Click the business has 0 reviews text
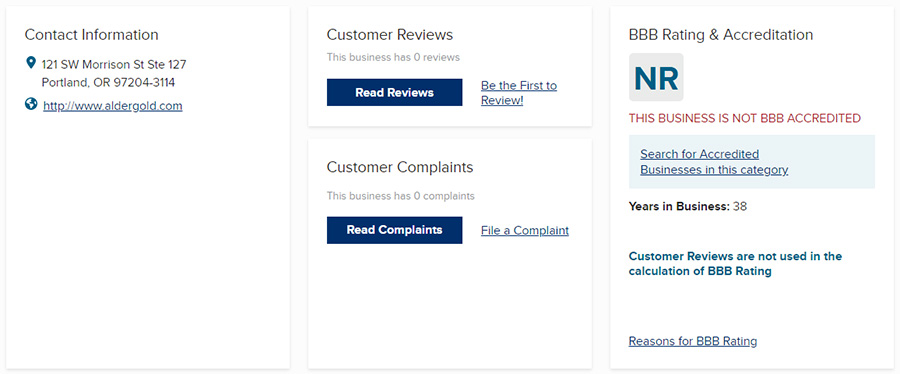Image resolution: width=900 pixels, height=374 pixels. point(393,57)
